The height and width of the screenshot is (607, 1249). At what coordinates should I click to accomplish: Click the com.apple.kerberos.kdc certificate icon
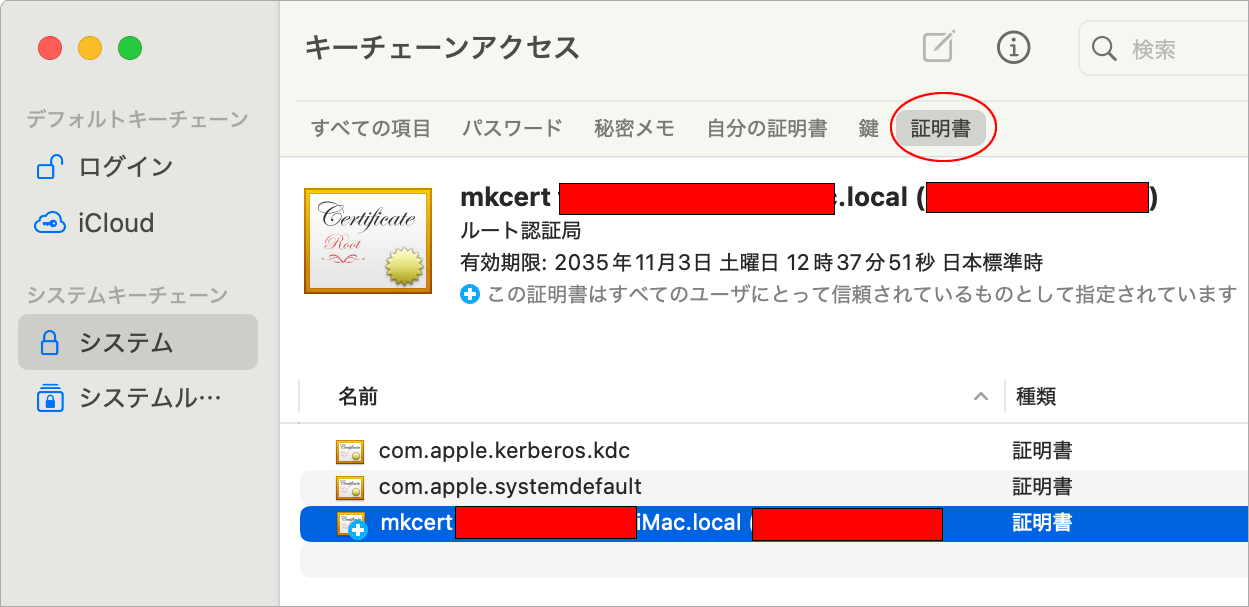click(x=350, y=452)
